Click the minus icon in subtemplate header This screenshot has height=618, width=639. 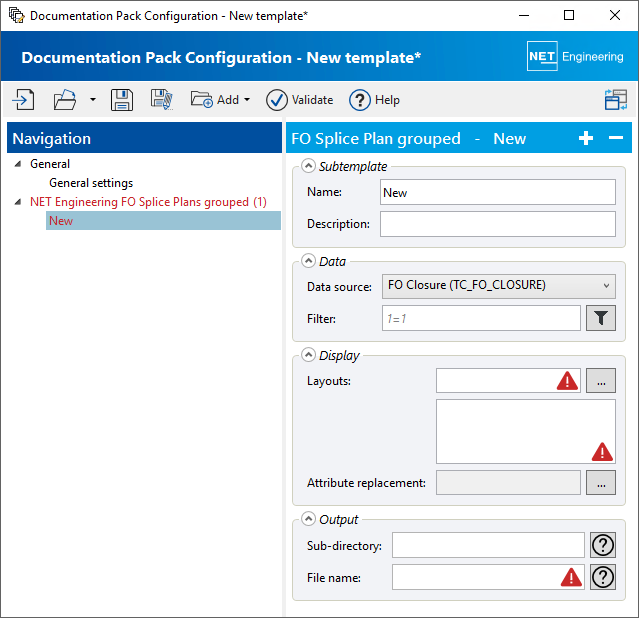(x=616, y=139)
